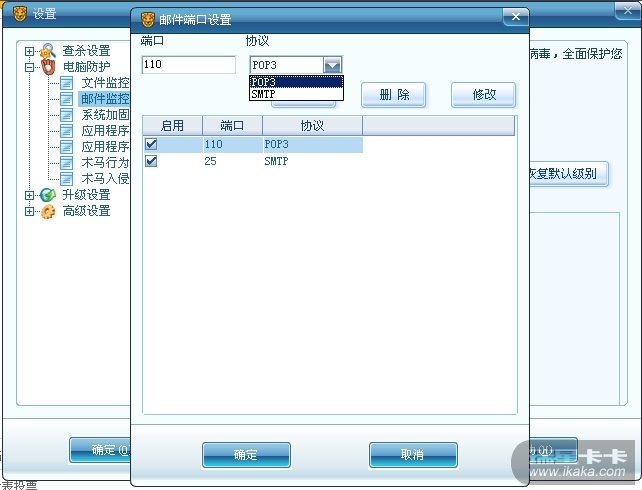Viewport: 642px width, 490px height.
Task: Click the 删除 button
Action: pyautogui.click(x=393, y=95)
